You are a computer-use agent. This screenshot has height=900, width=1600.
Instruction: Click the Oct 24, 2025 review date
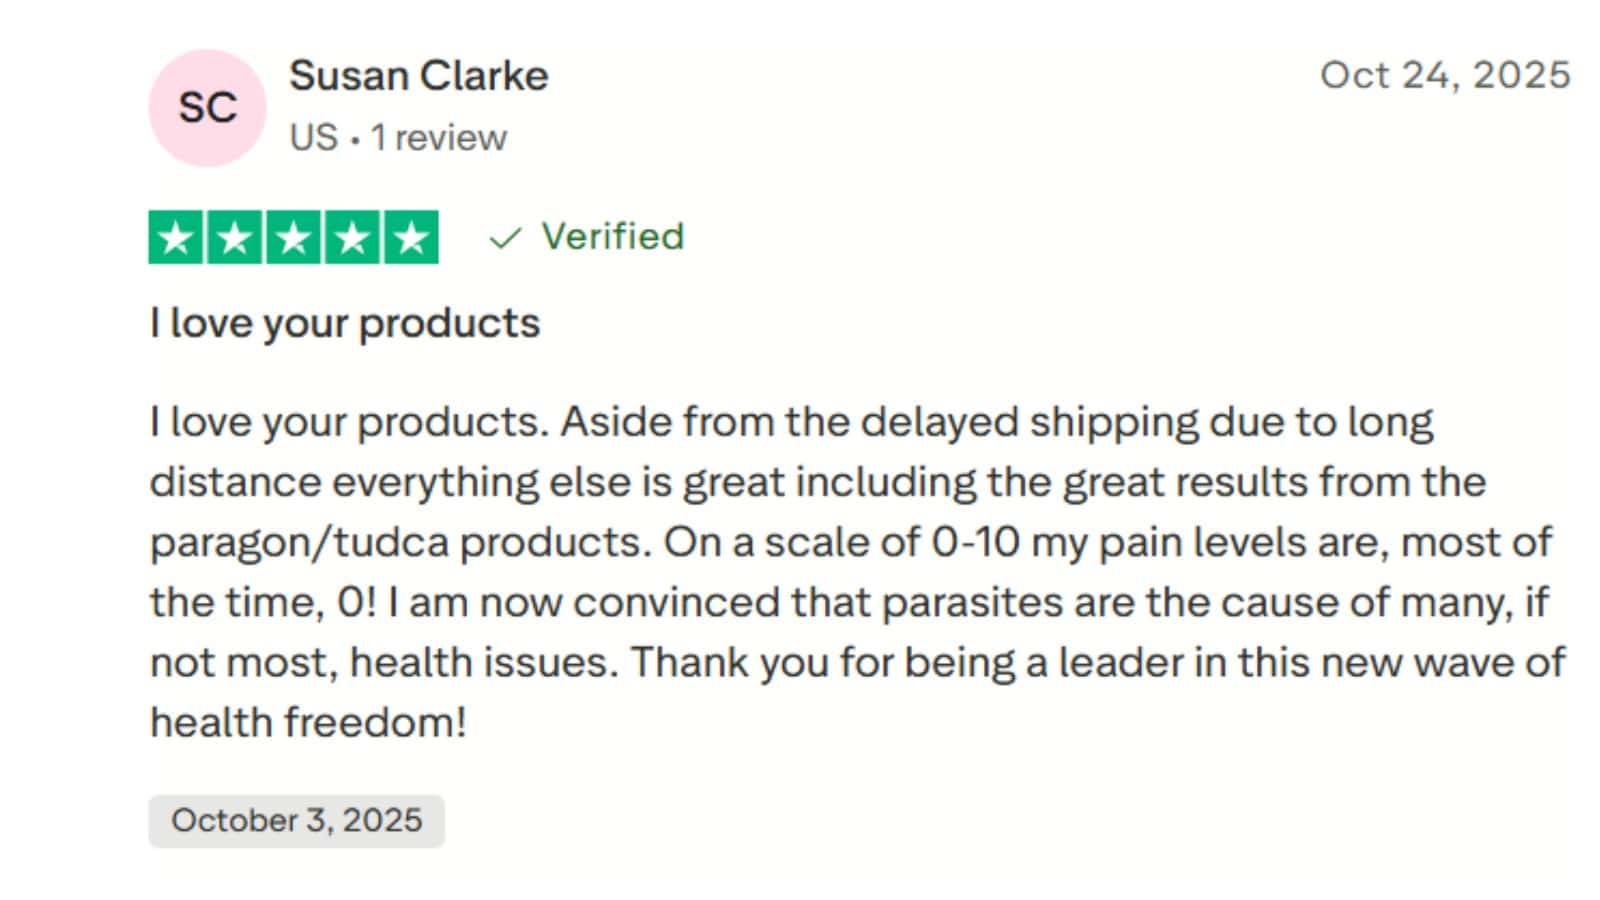coord(1445,76)
